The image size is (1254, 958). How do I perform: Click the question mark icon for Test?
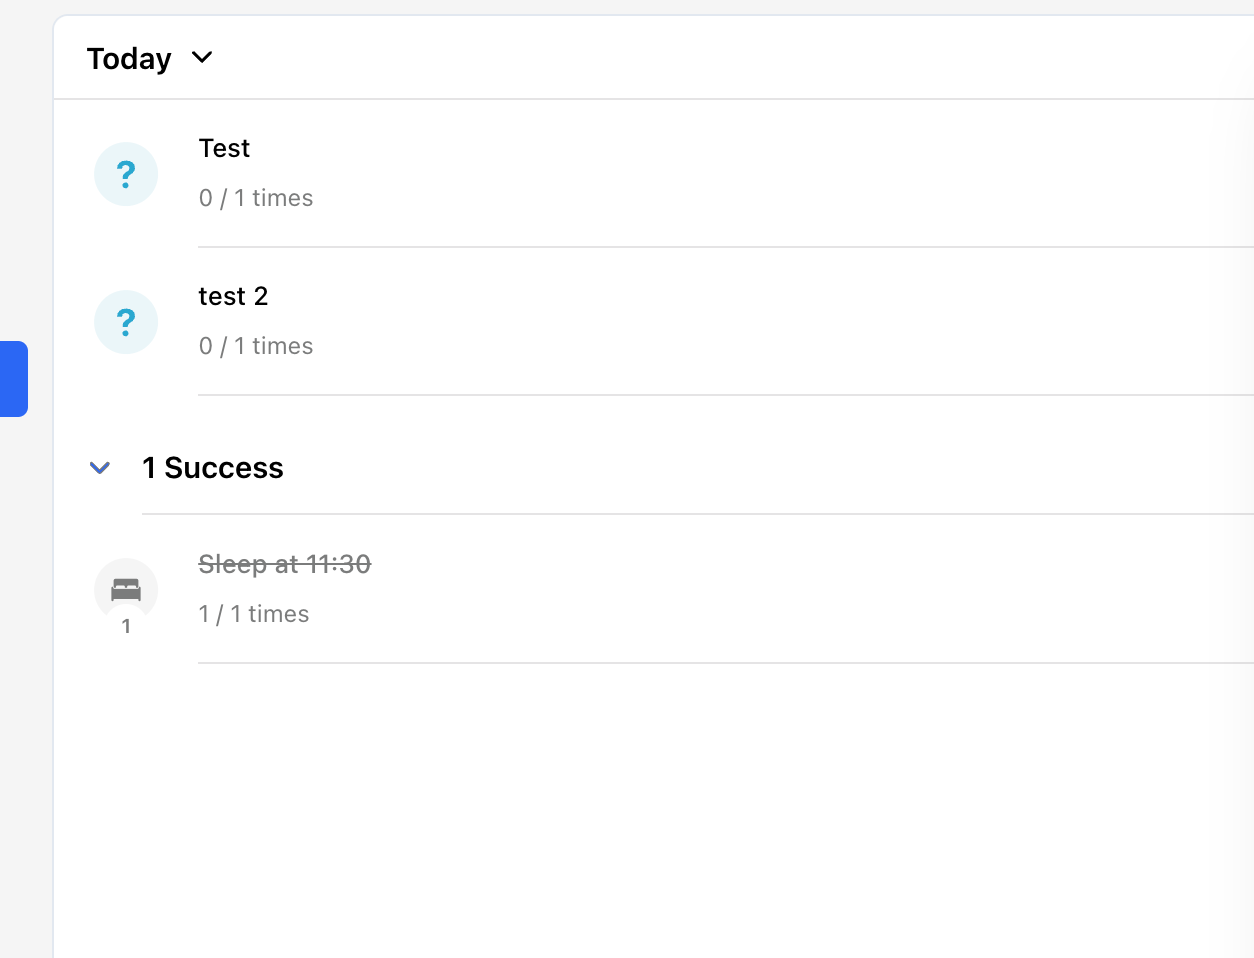coord(126,174)
